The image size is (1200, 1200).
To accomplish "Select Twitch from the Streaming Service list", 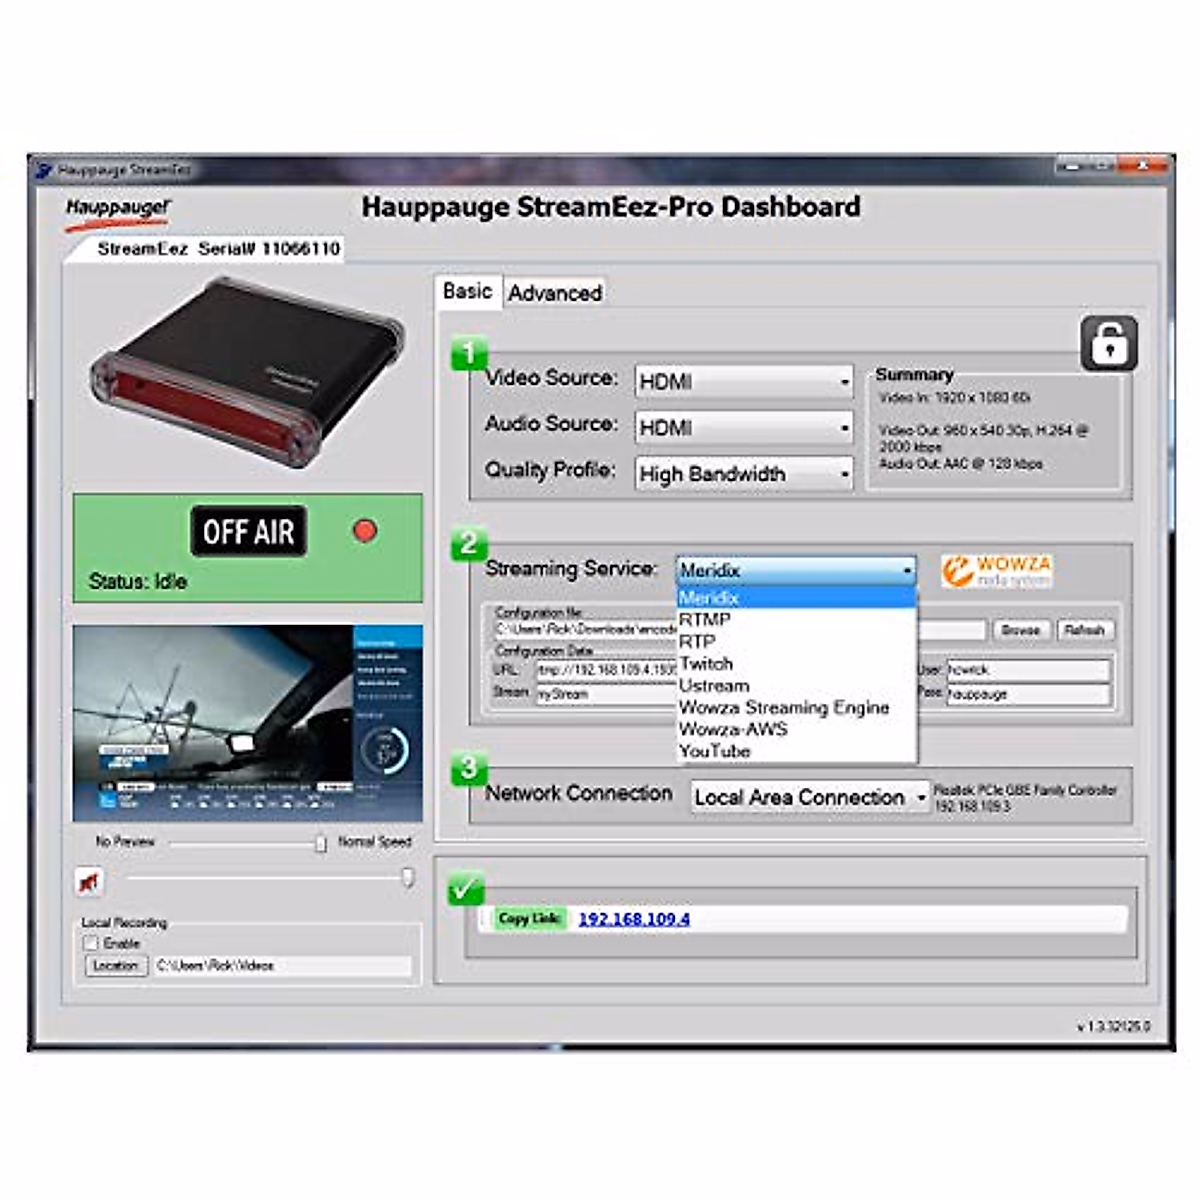I will coord(705,663).
